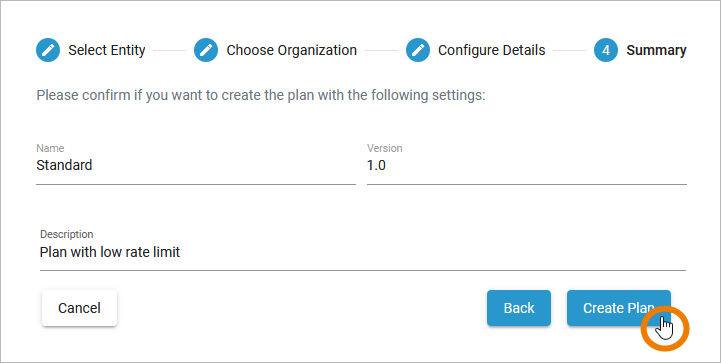Click connector line between Configure Details and Summary
Screen dimensions: 721x363
[x=570, y=50]
